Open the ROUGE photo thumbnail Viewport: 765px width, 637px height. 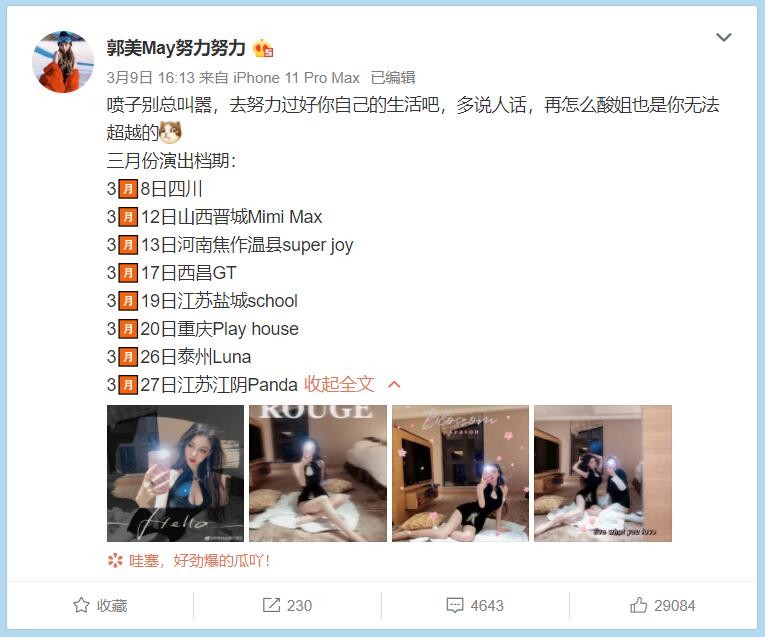[318, 473]
